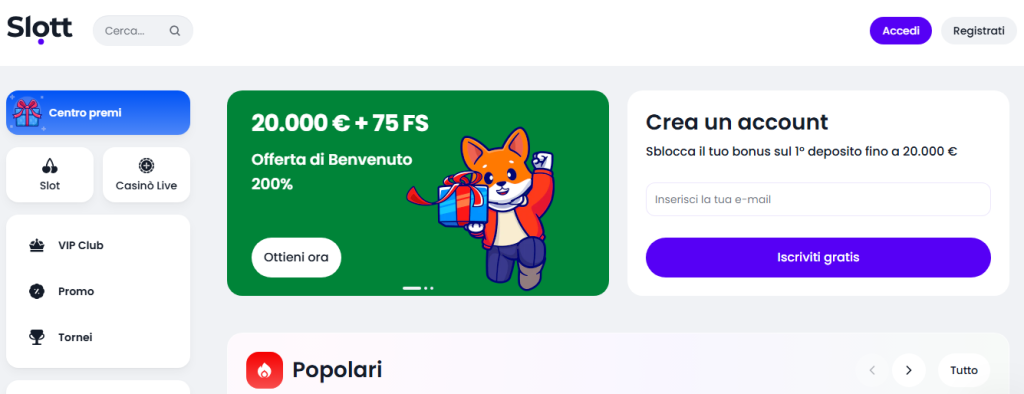Click the Promo percent badge icon

37,291
